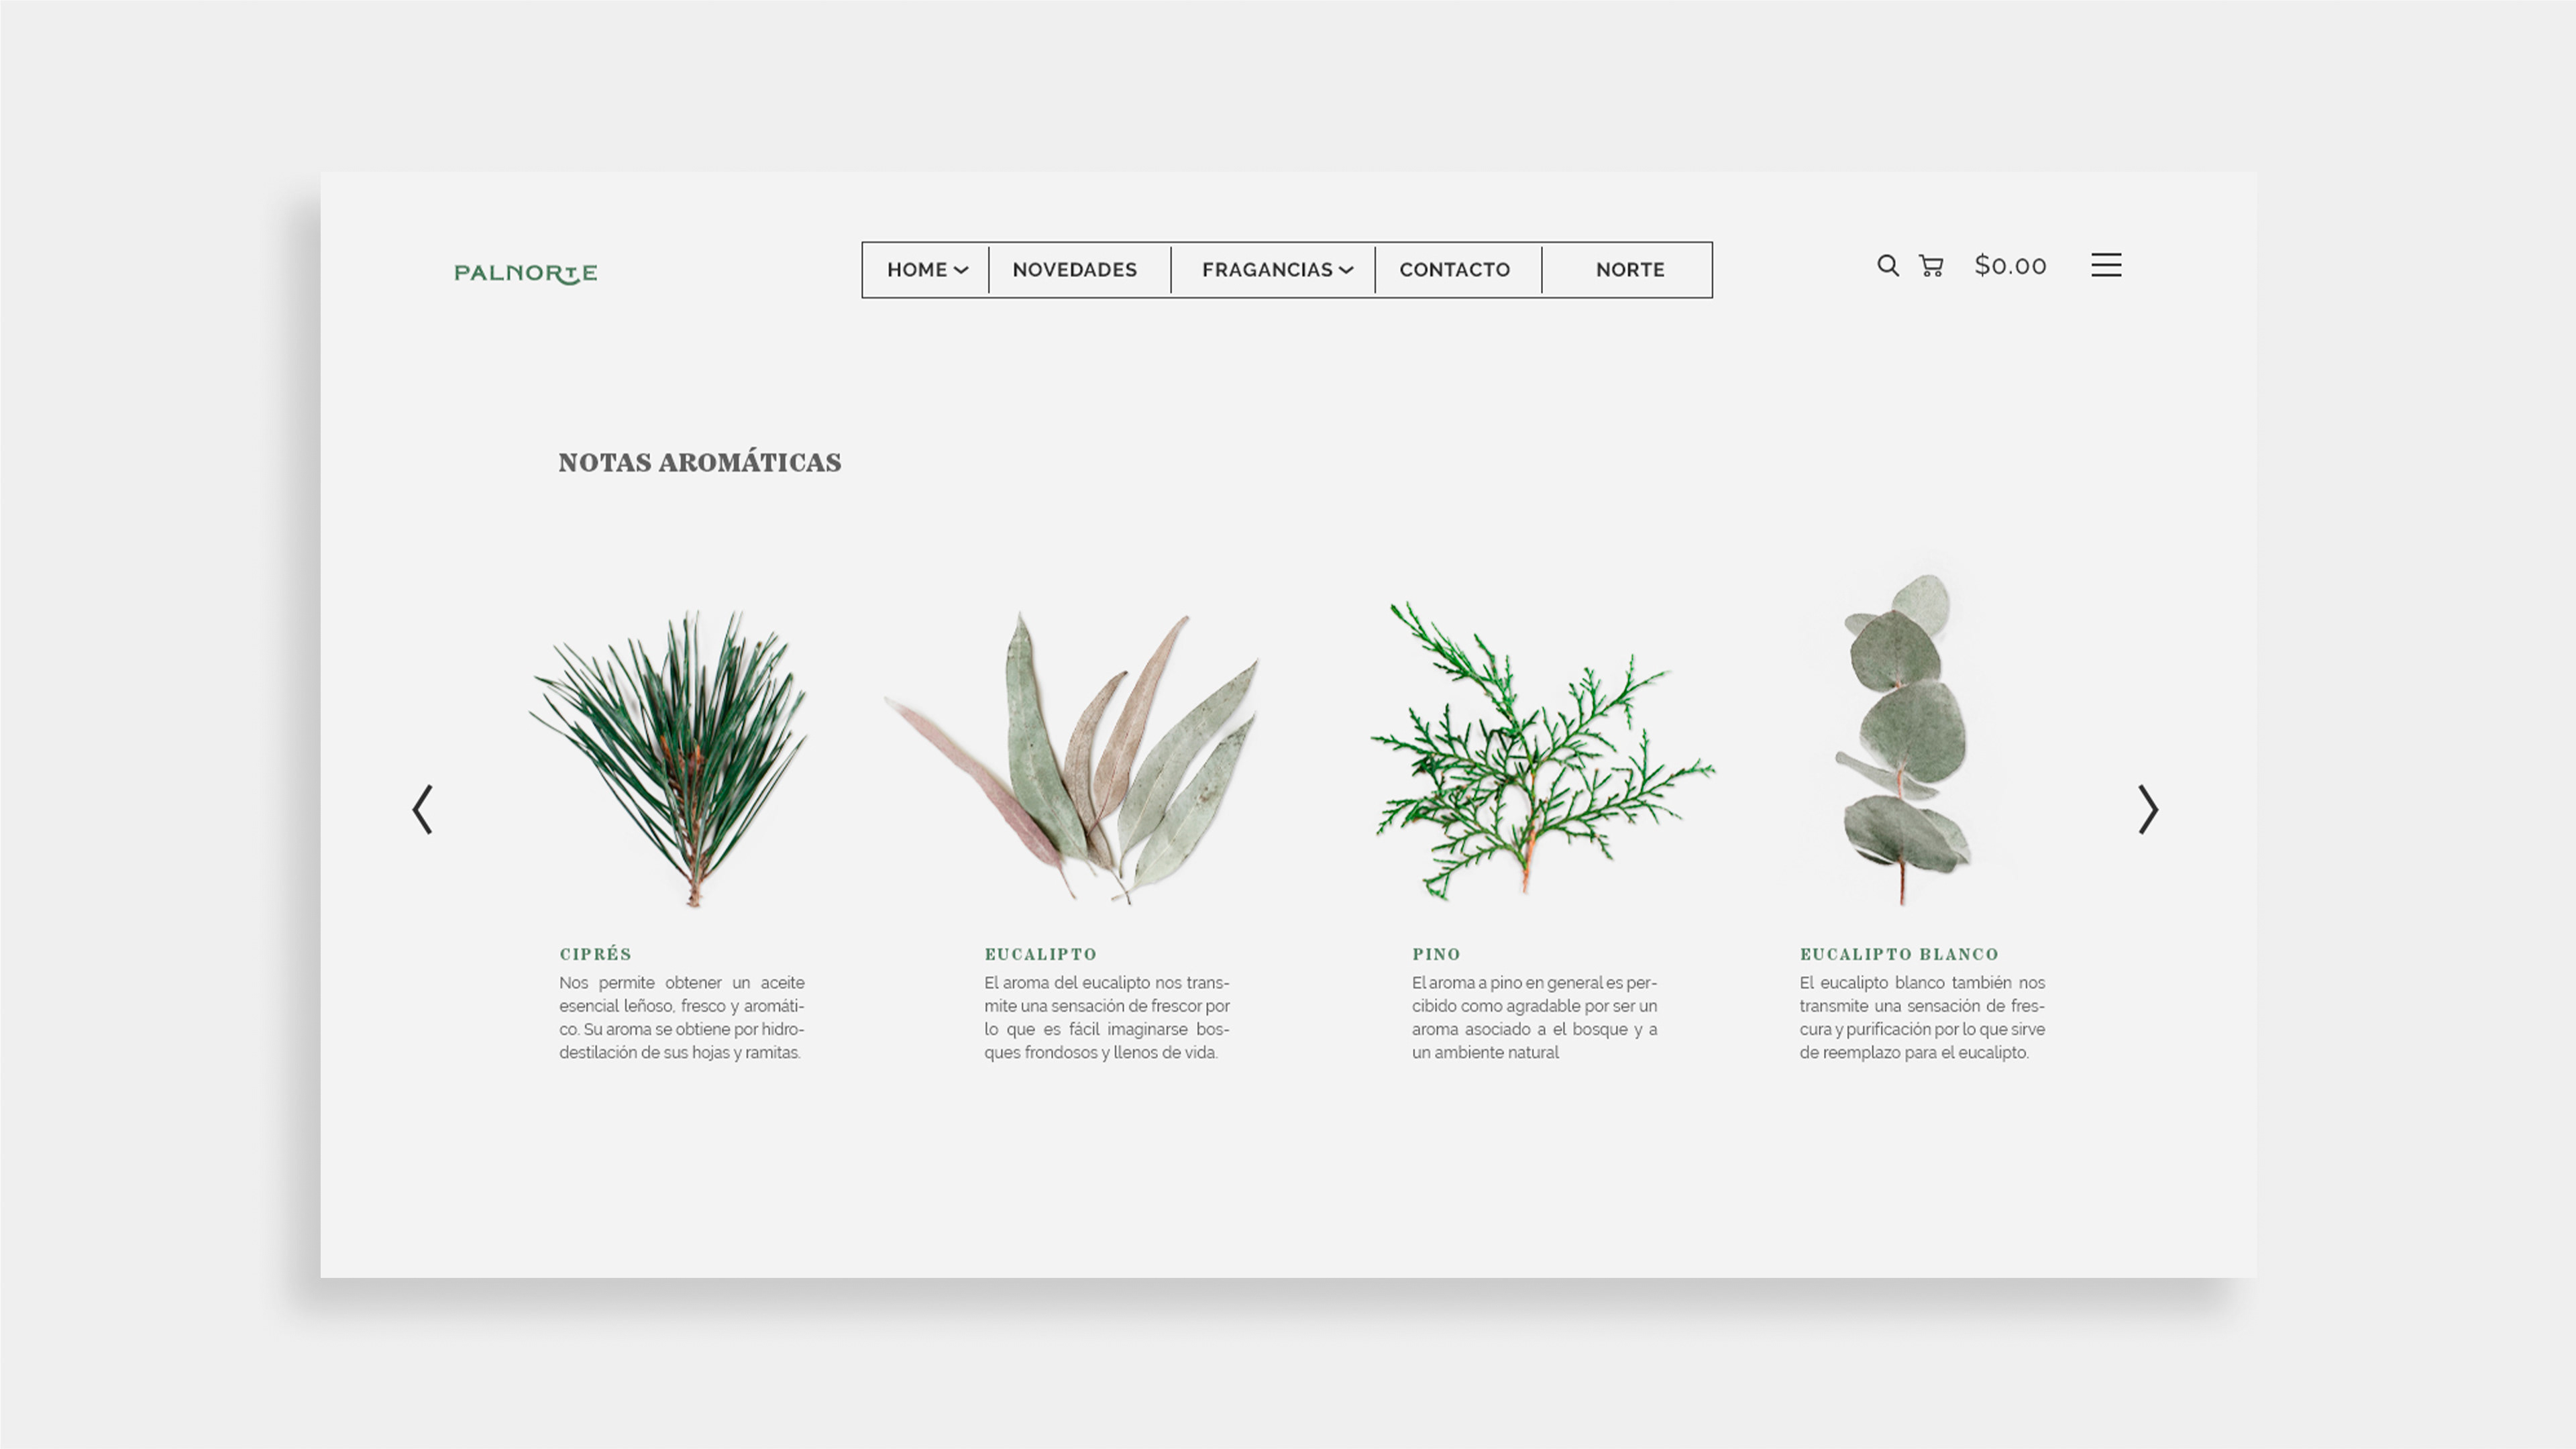Click the PINO title
The height and width of the screenshot is (1449, 2576).
(1436, 954)
